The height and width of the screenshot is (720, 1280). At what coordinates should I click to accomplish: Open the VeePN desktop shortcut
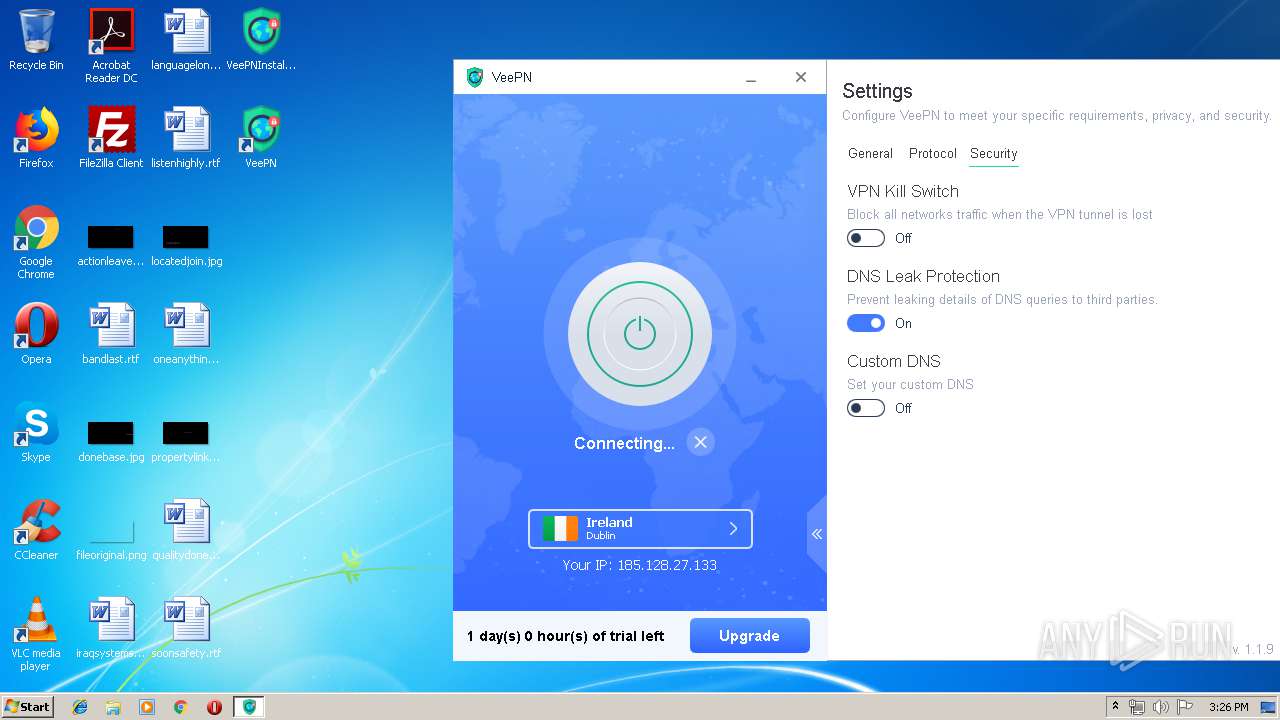point(261,138)
